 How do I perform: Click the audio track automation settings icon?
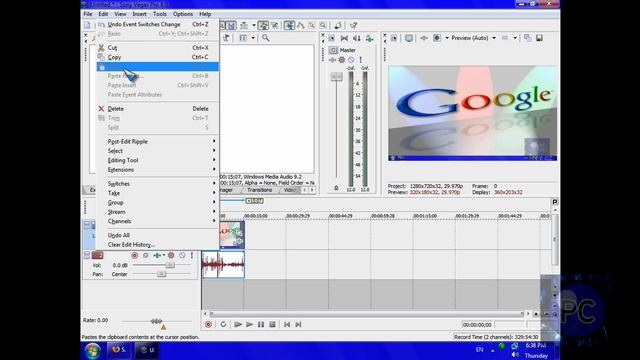point(171,255)
